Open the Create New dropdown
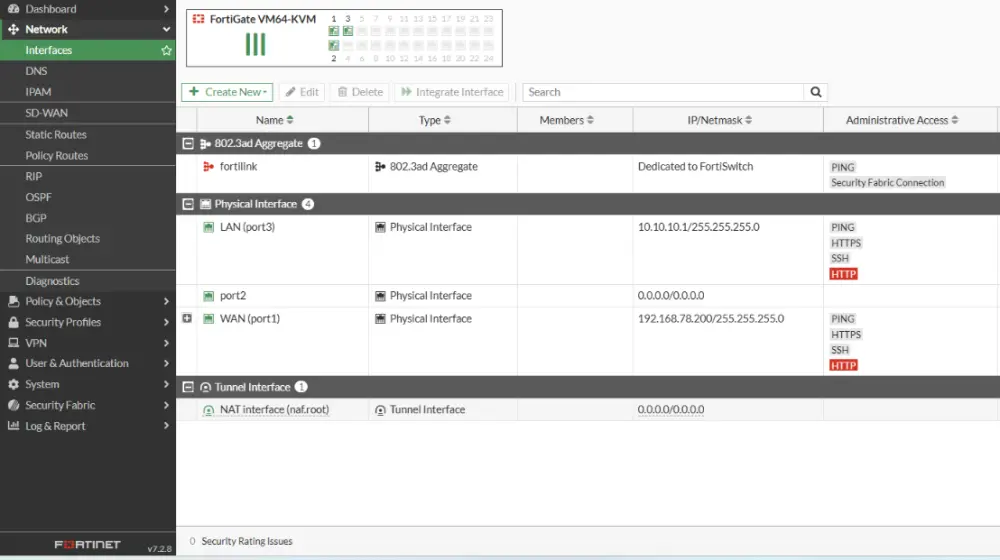This screenshot has width=1000, height=560. click(227, 92)
